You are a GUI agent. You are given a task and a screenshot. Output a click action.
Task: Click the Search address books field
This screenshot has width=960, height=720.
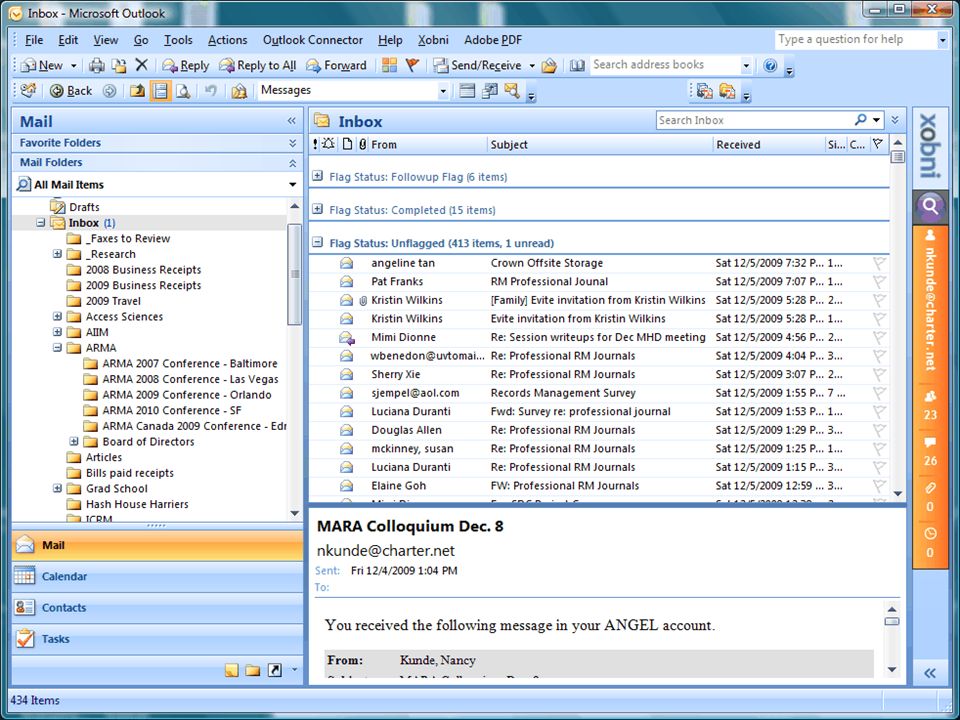click(x=665, y=65)
